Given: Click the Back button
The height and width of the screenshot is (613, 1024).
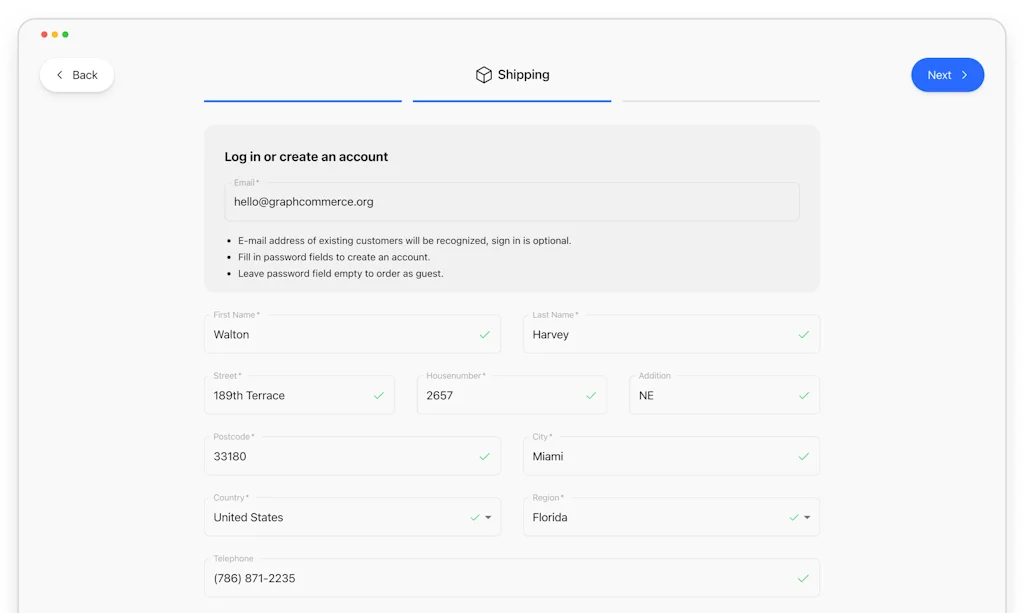Looking at the screenshot, I should [x=76, y=74].
